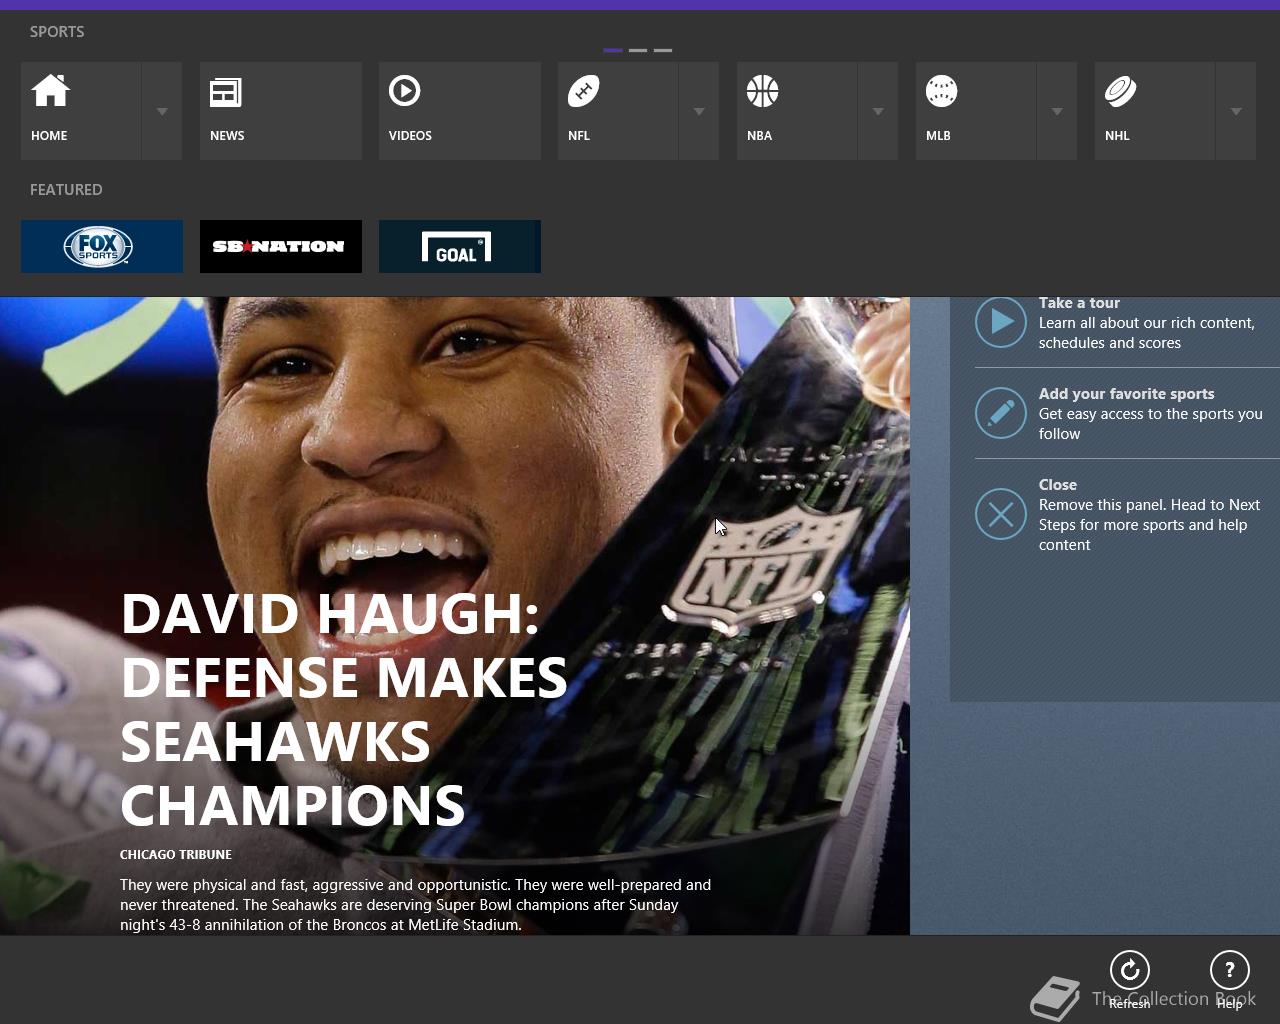Expand the Home tile dropdown arrow
The height and width of the screenshot is (1024, 1280).
pos(162,111)
